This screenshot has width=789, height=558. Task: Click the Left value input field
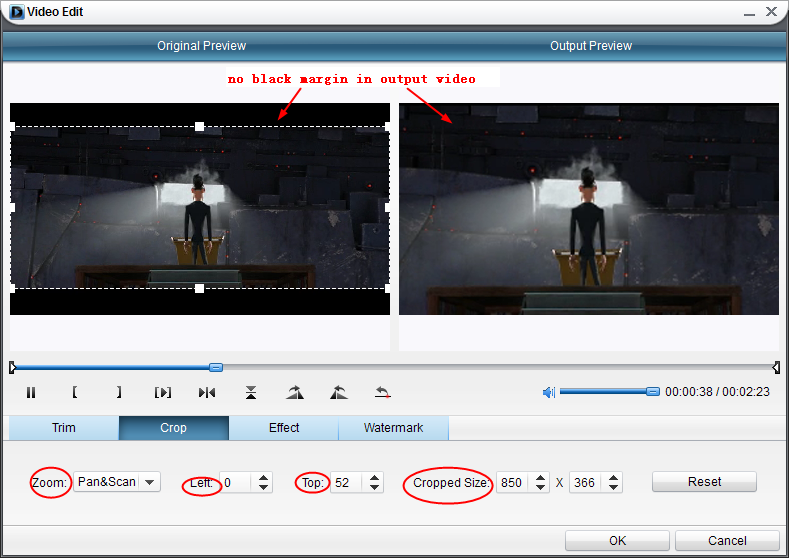pyautogui.click(x=237, y=483)
